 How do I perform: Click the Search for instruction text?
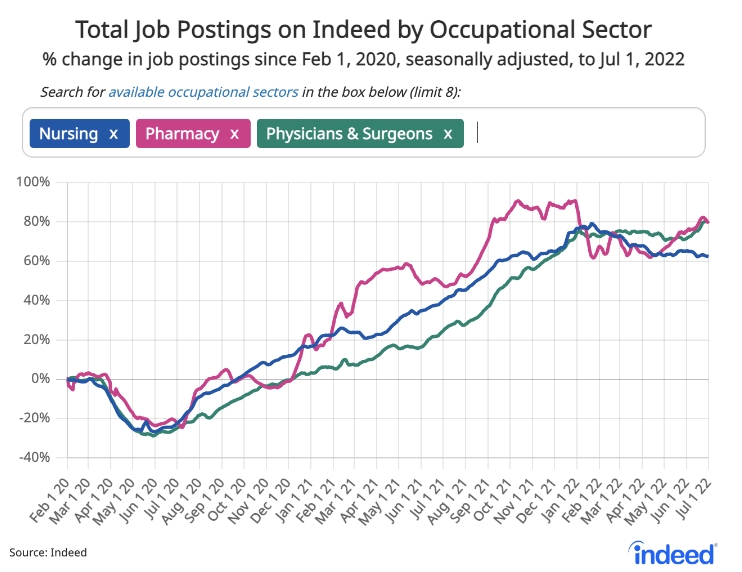pos(72,92)
